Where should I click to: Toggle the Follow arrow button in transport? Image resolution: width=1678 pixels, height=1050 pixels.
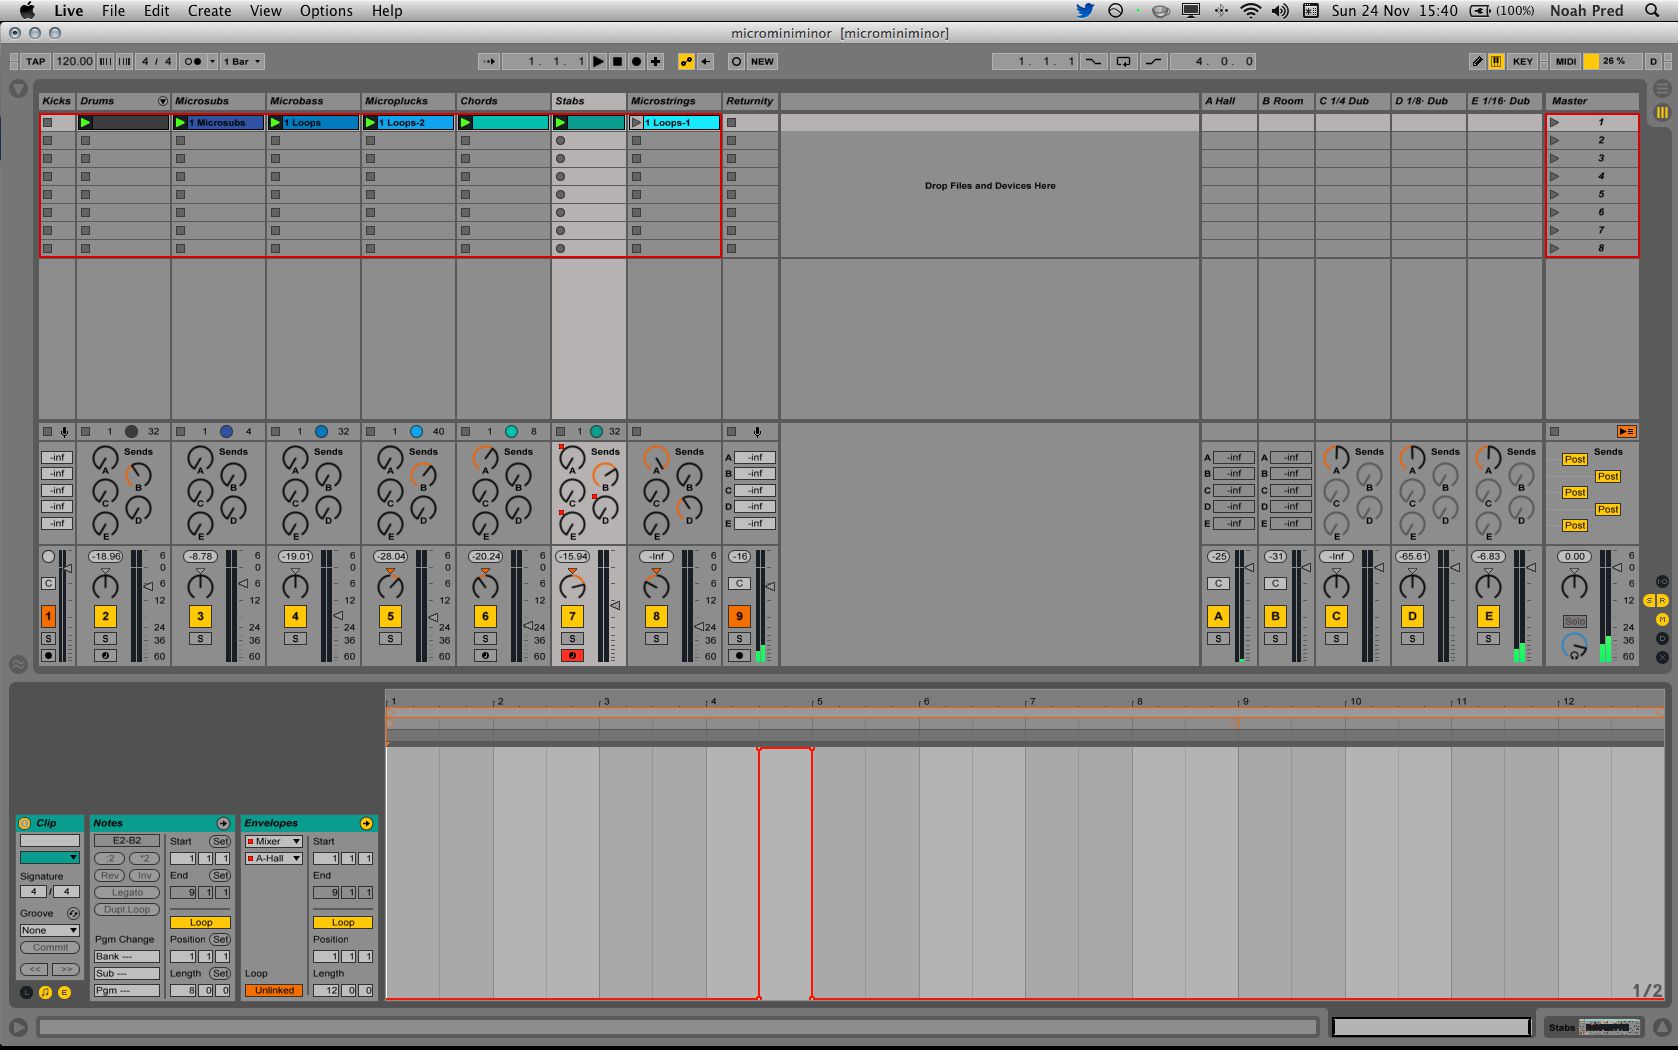coord(489,61)
